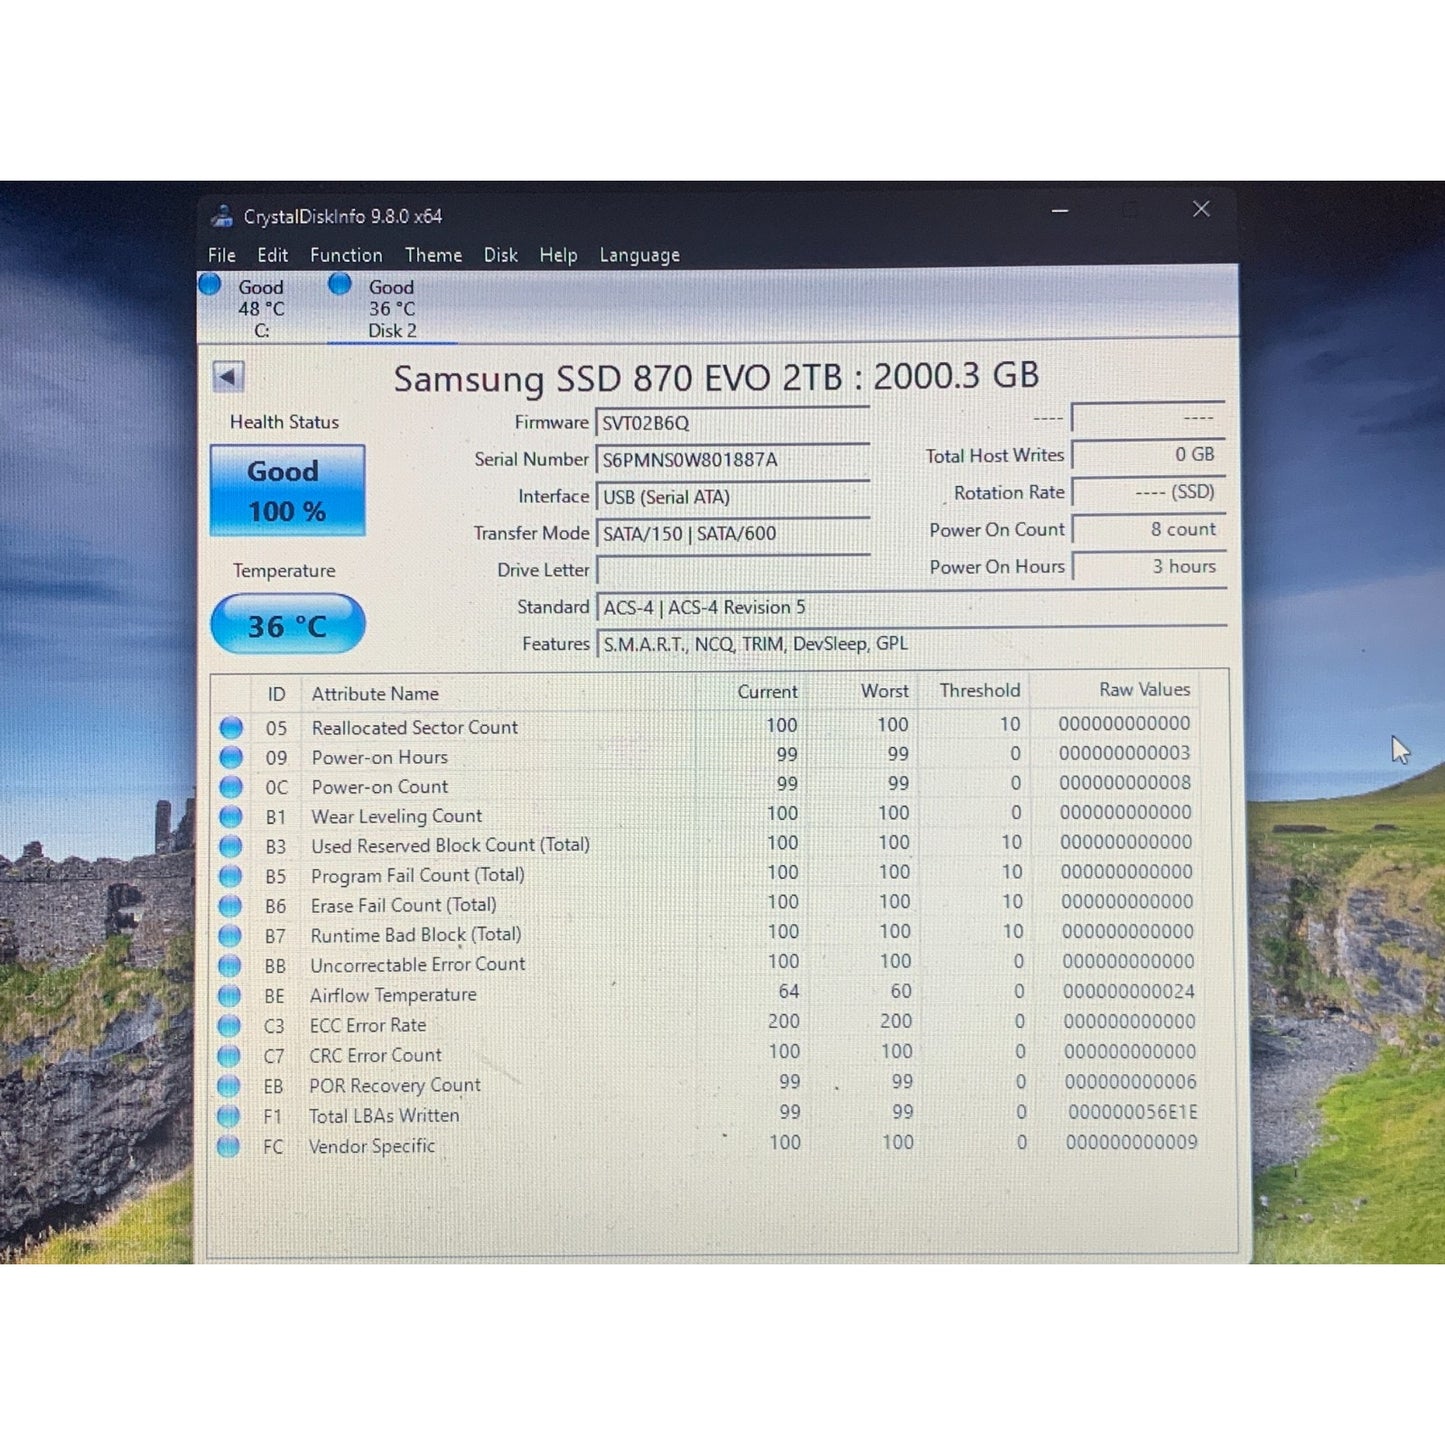
Task: Click the Rotation Rate value field
Action: coord(1148,492)
